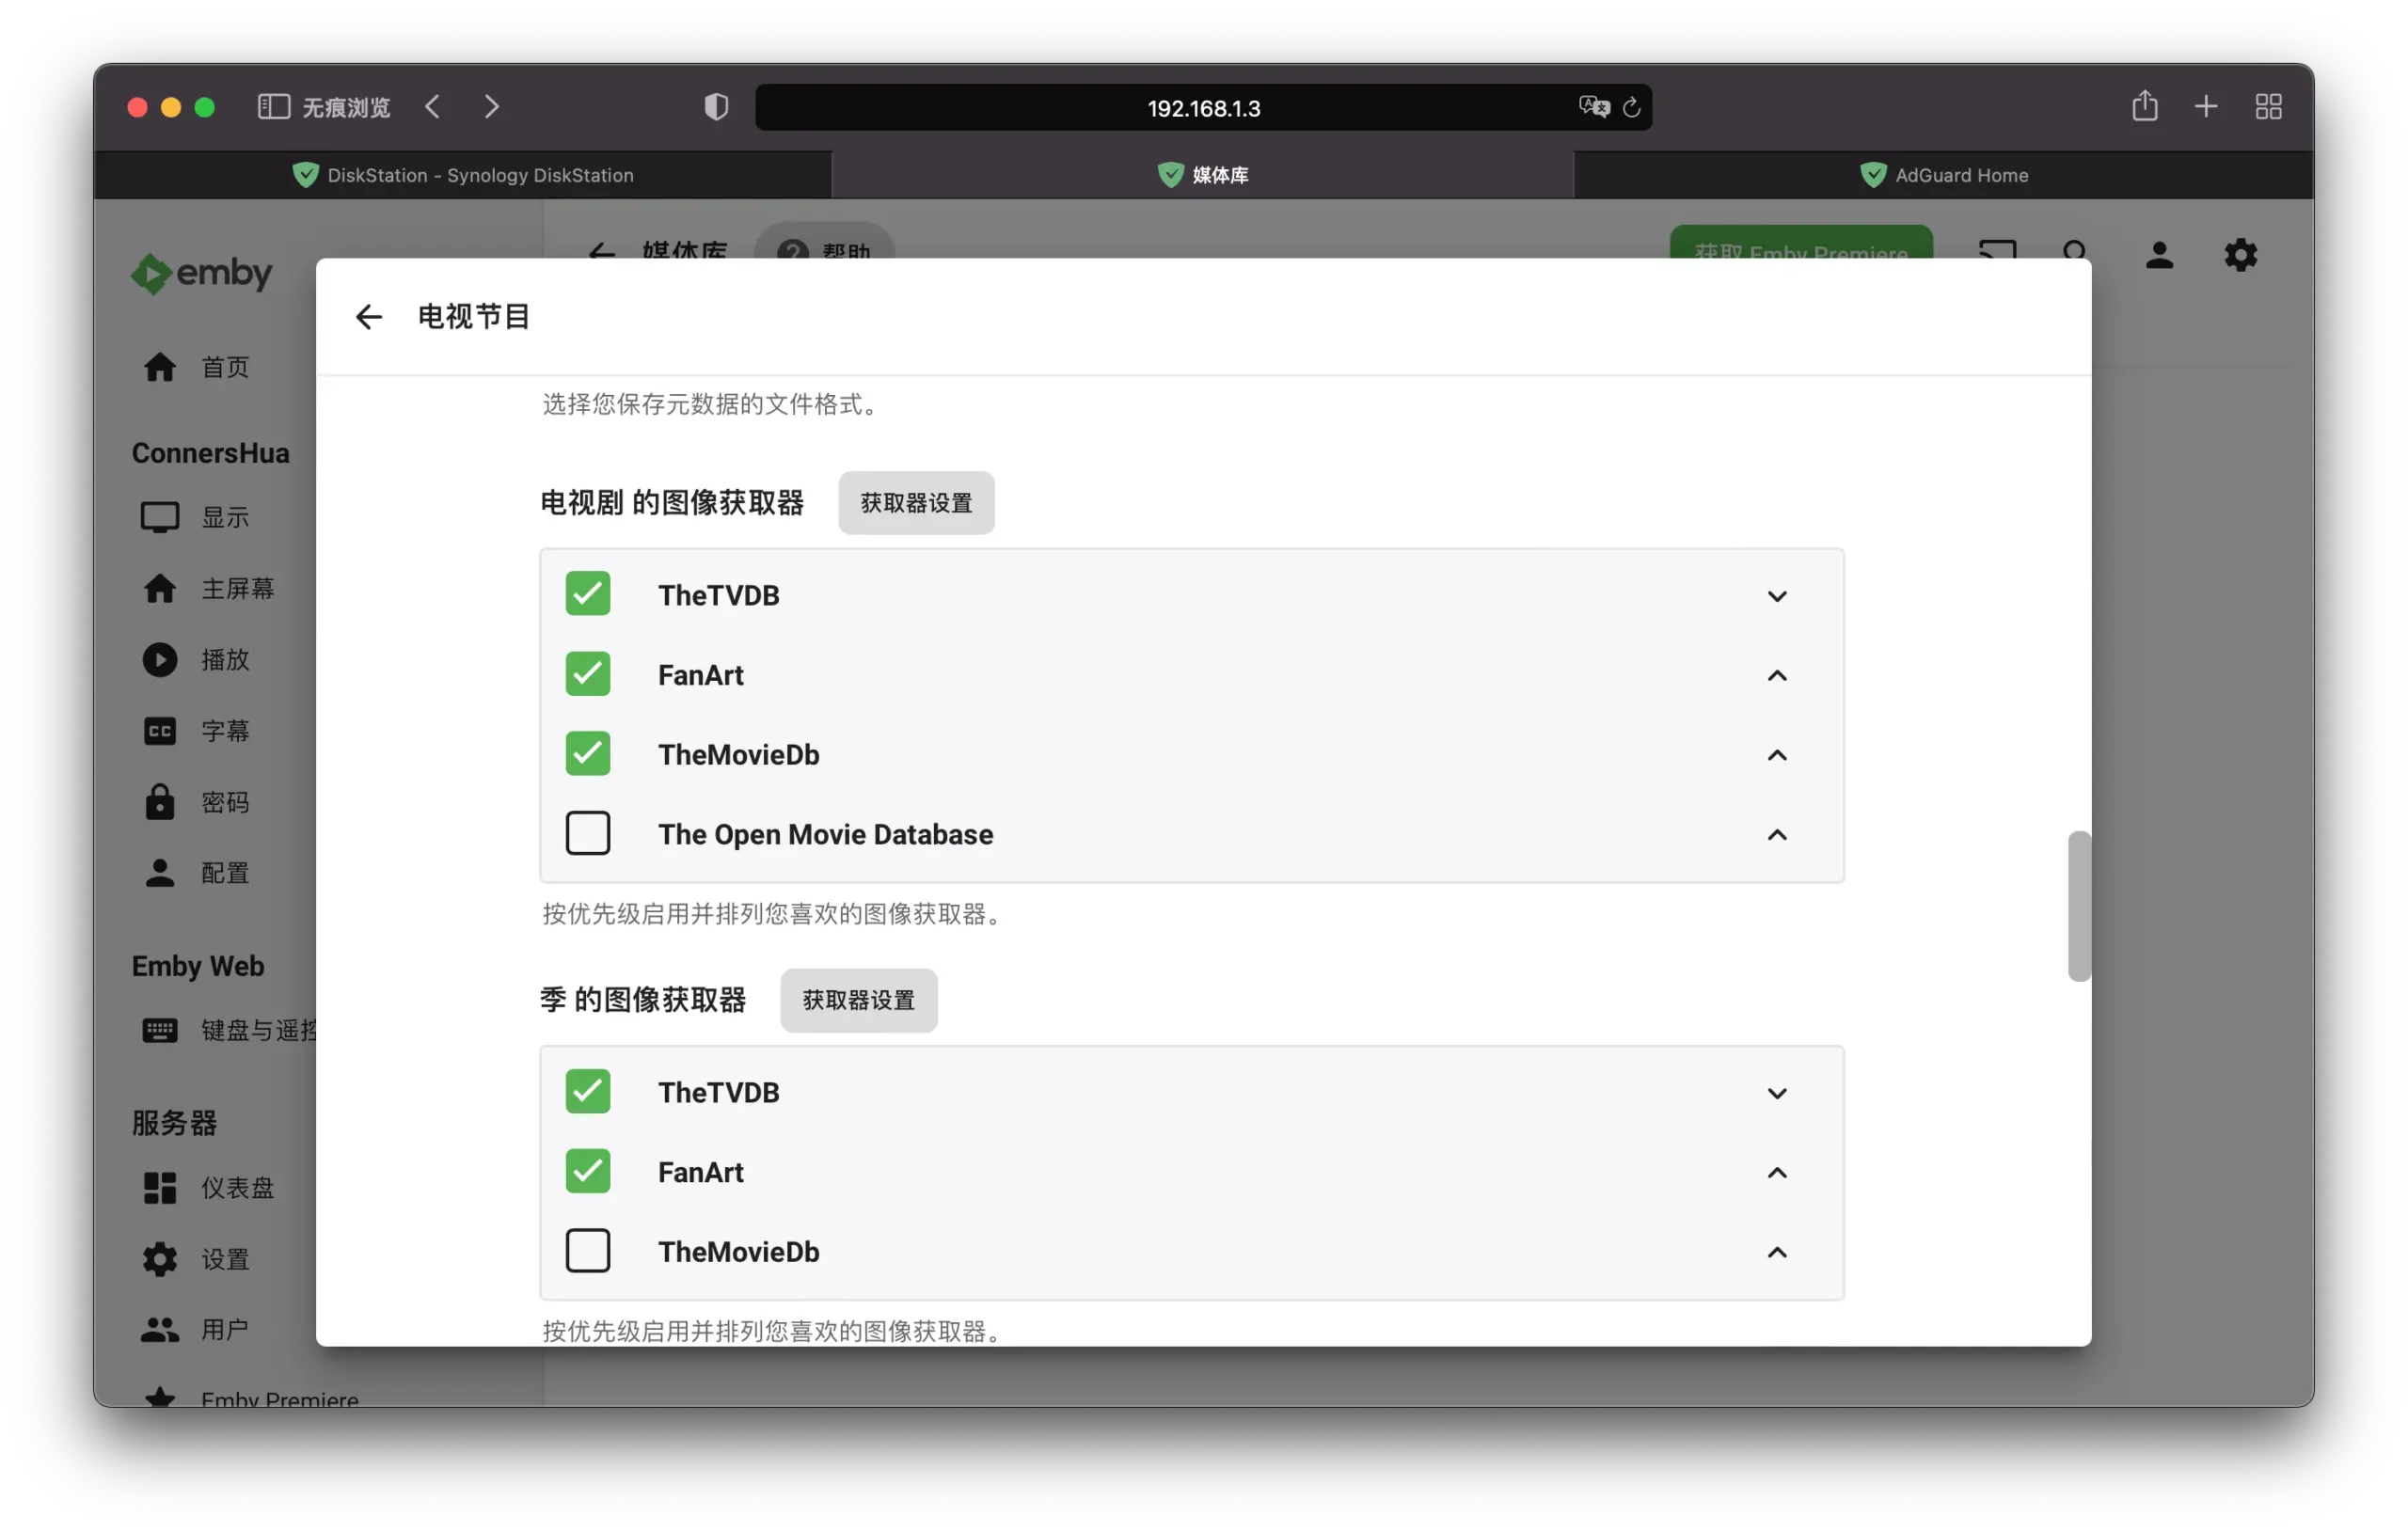Click the 电视剧 的图像获取器 heading

(x=672, y=502)
